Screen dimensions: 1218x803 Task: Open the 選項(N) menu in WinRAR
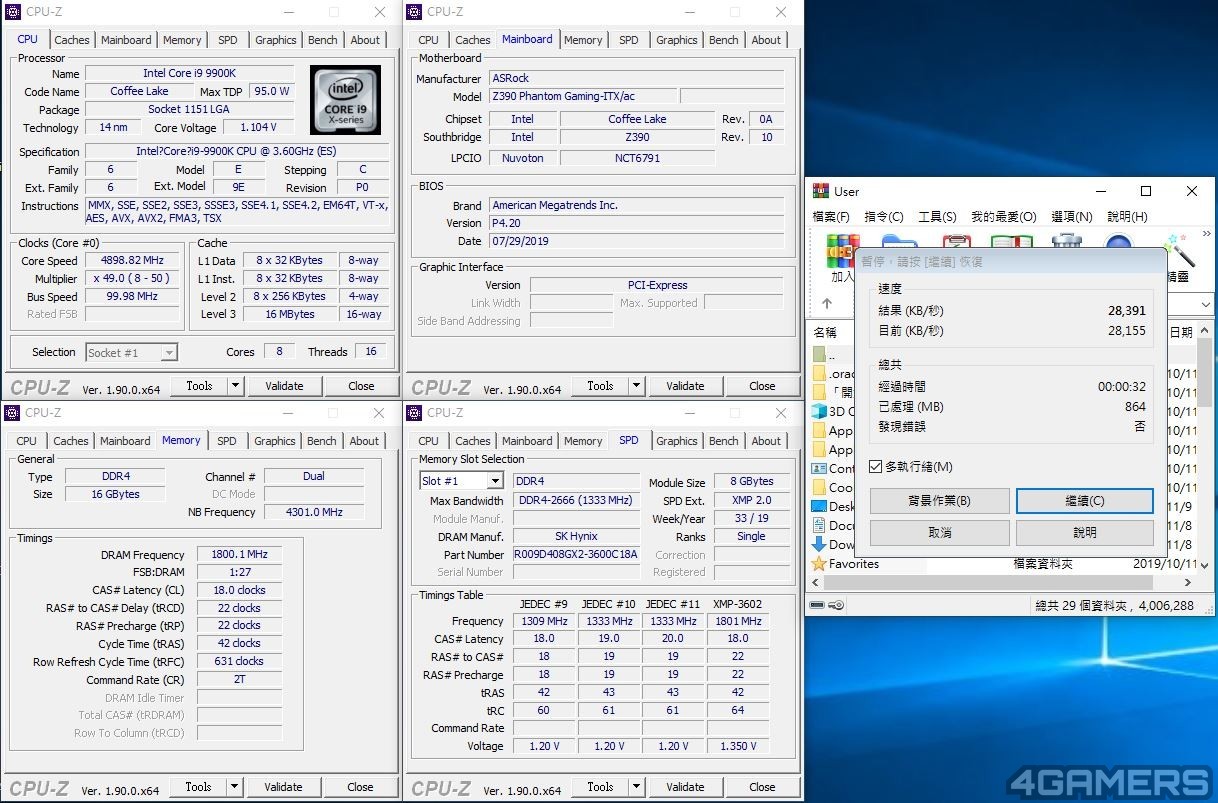[x=1071, y=217]
